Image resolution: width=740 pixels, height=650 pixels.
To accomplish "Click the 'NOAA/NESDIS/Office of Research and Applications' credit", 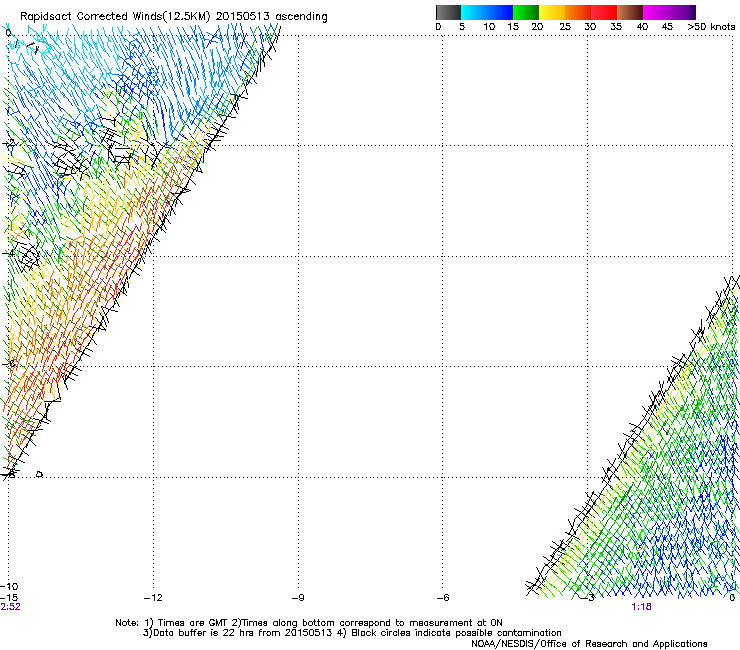I will [589, 644].
